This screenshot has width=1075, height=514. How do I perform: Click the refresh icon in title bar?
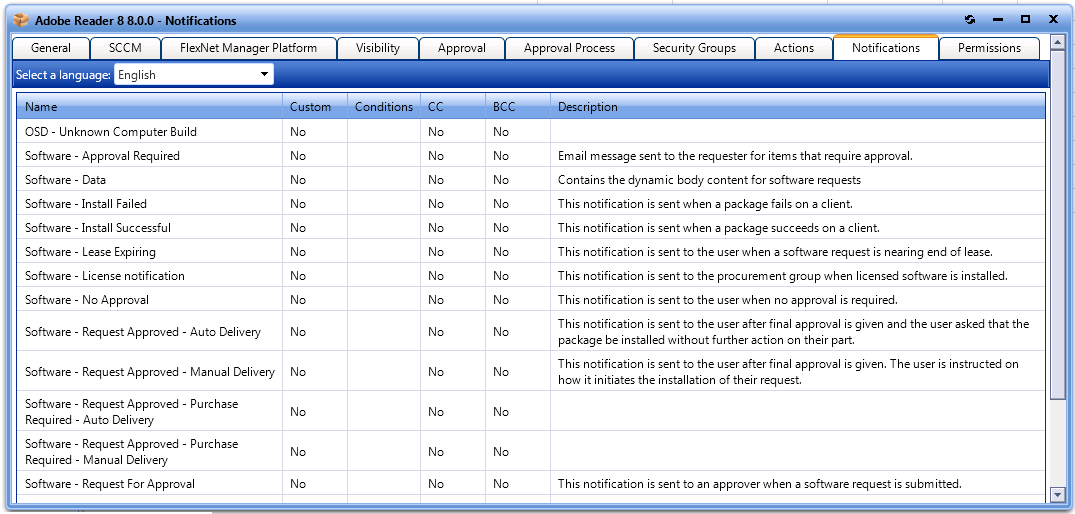point(969,20)
